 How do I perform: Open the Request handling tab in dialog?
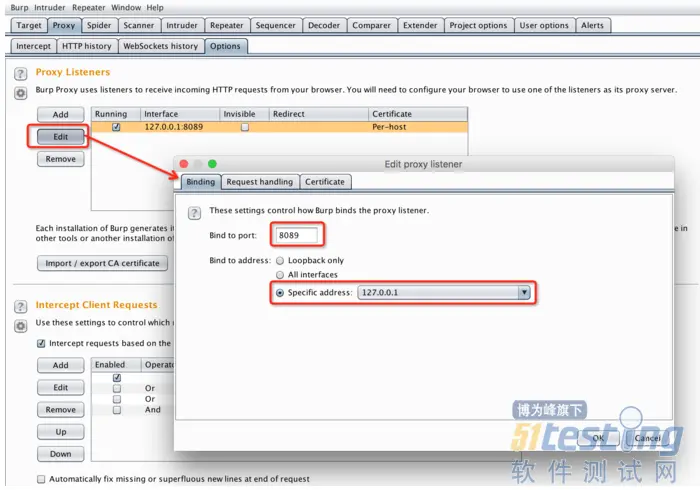pos(260,182)
